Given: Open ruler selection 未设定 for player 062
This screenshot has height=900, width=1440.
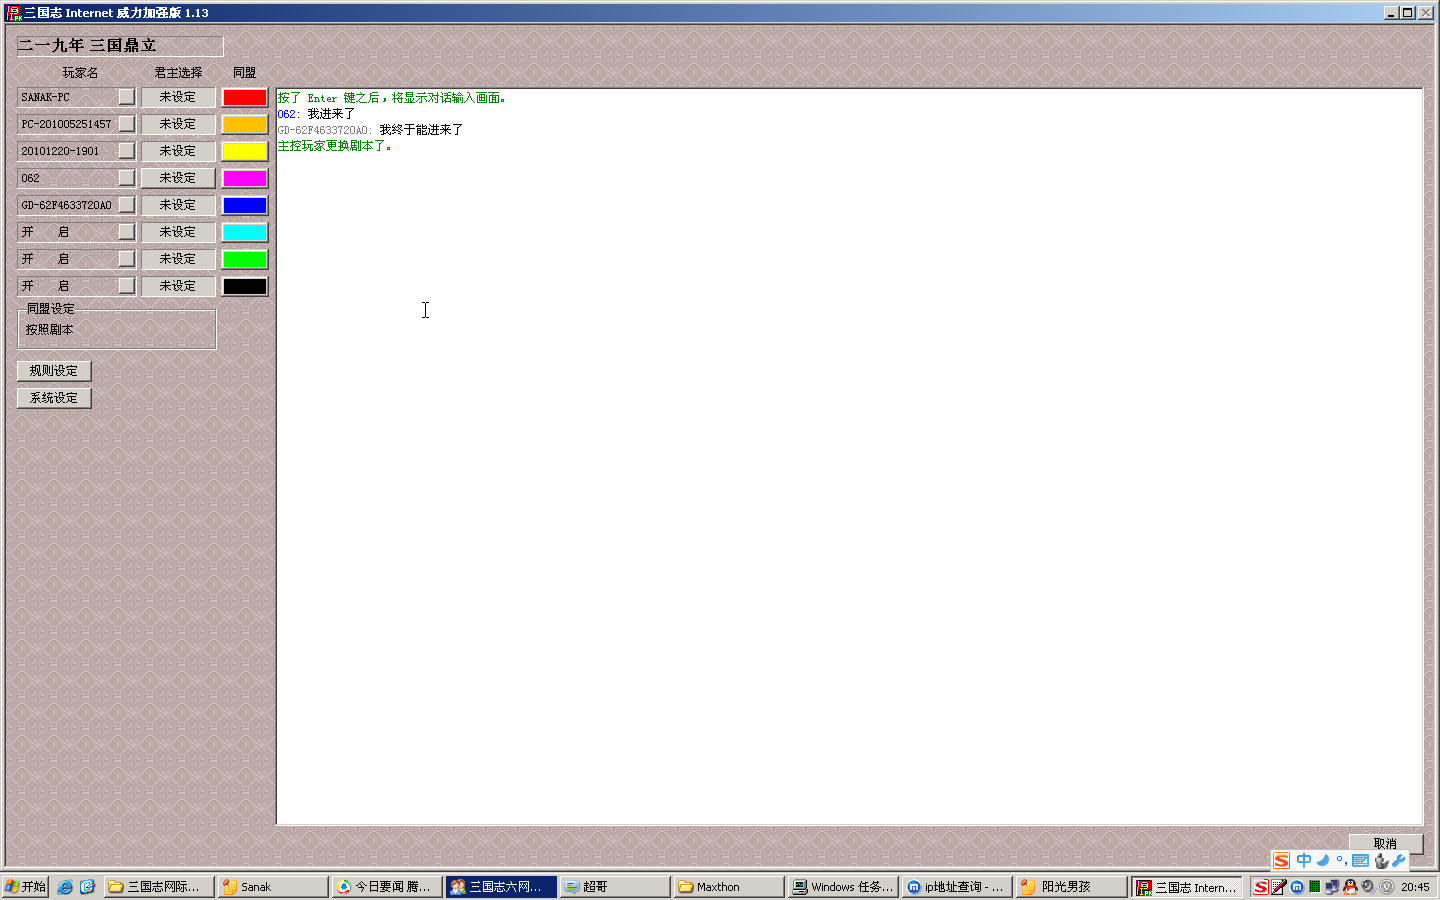Looking at the screenshot, I should click(178, 178).
